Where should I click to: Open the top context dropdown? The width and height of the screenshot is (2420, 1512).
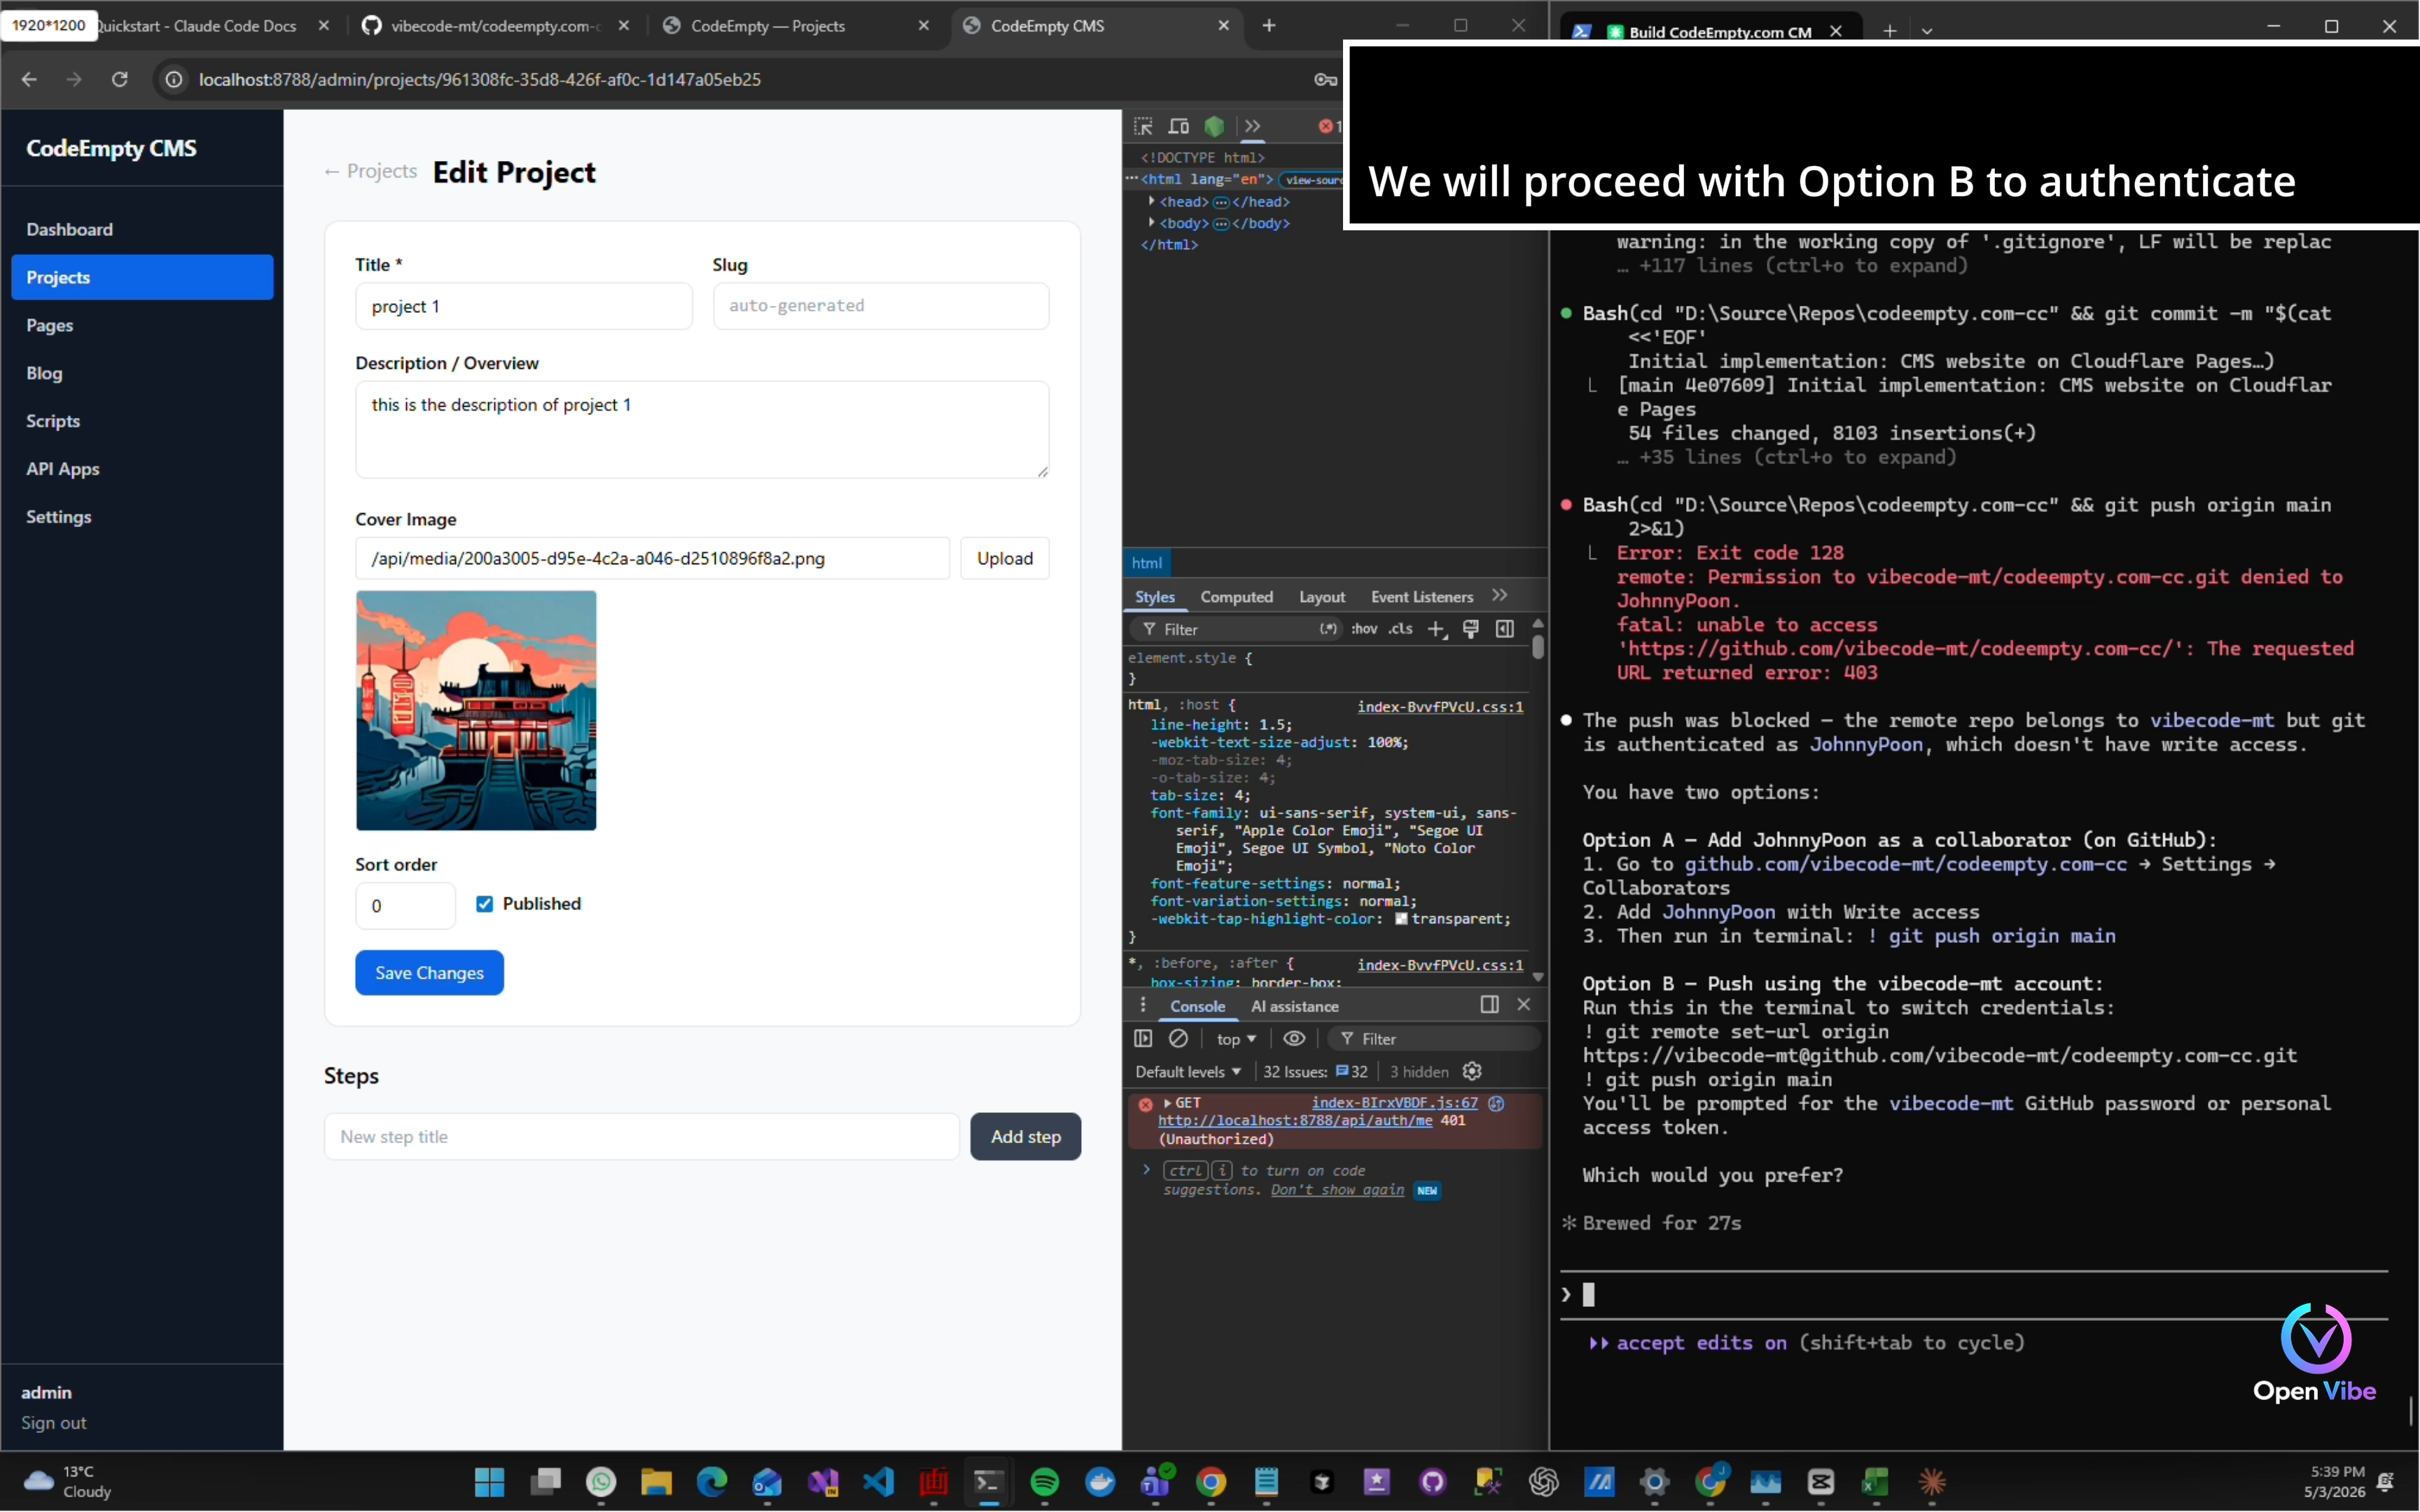click(1236, 1039)
